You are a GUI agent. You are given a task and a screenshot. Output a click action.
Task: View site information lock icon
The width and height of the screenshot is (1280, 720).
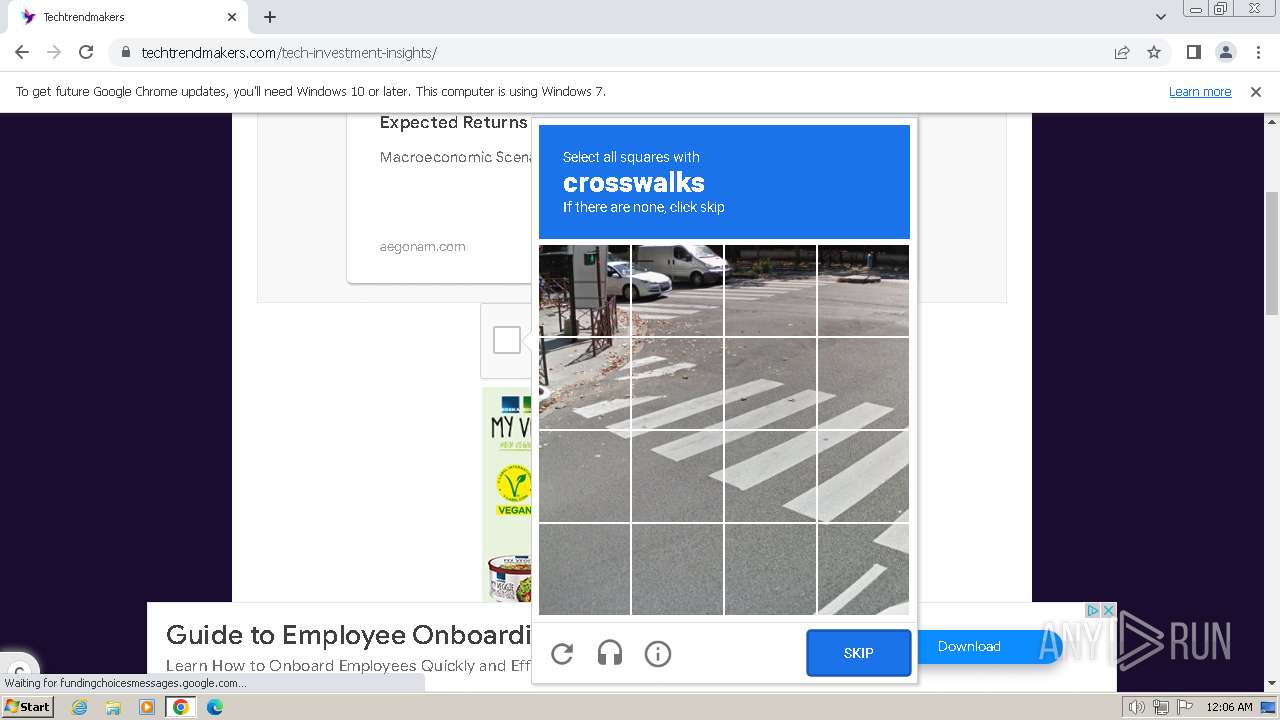tap(125, 52)
